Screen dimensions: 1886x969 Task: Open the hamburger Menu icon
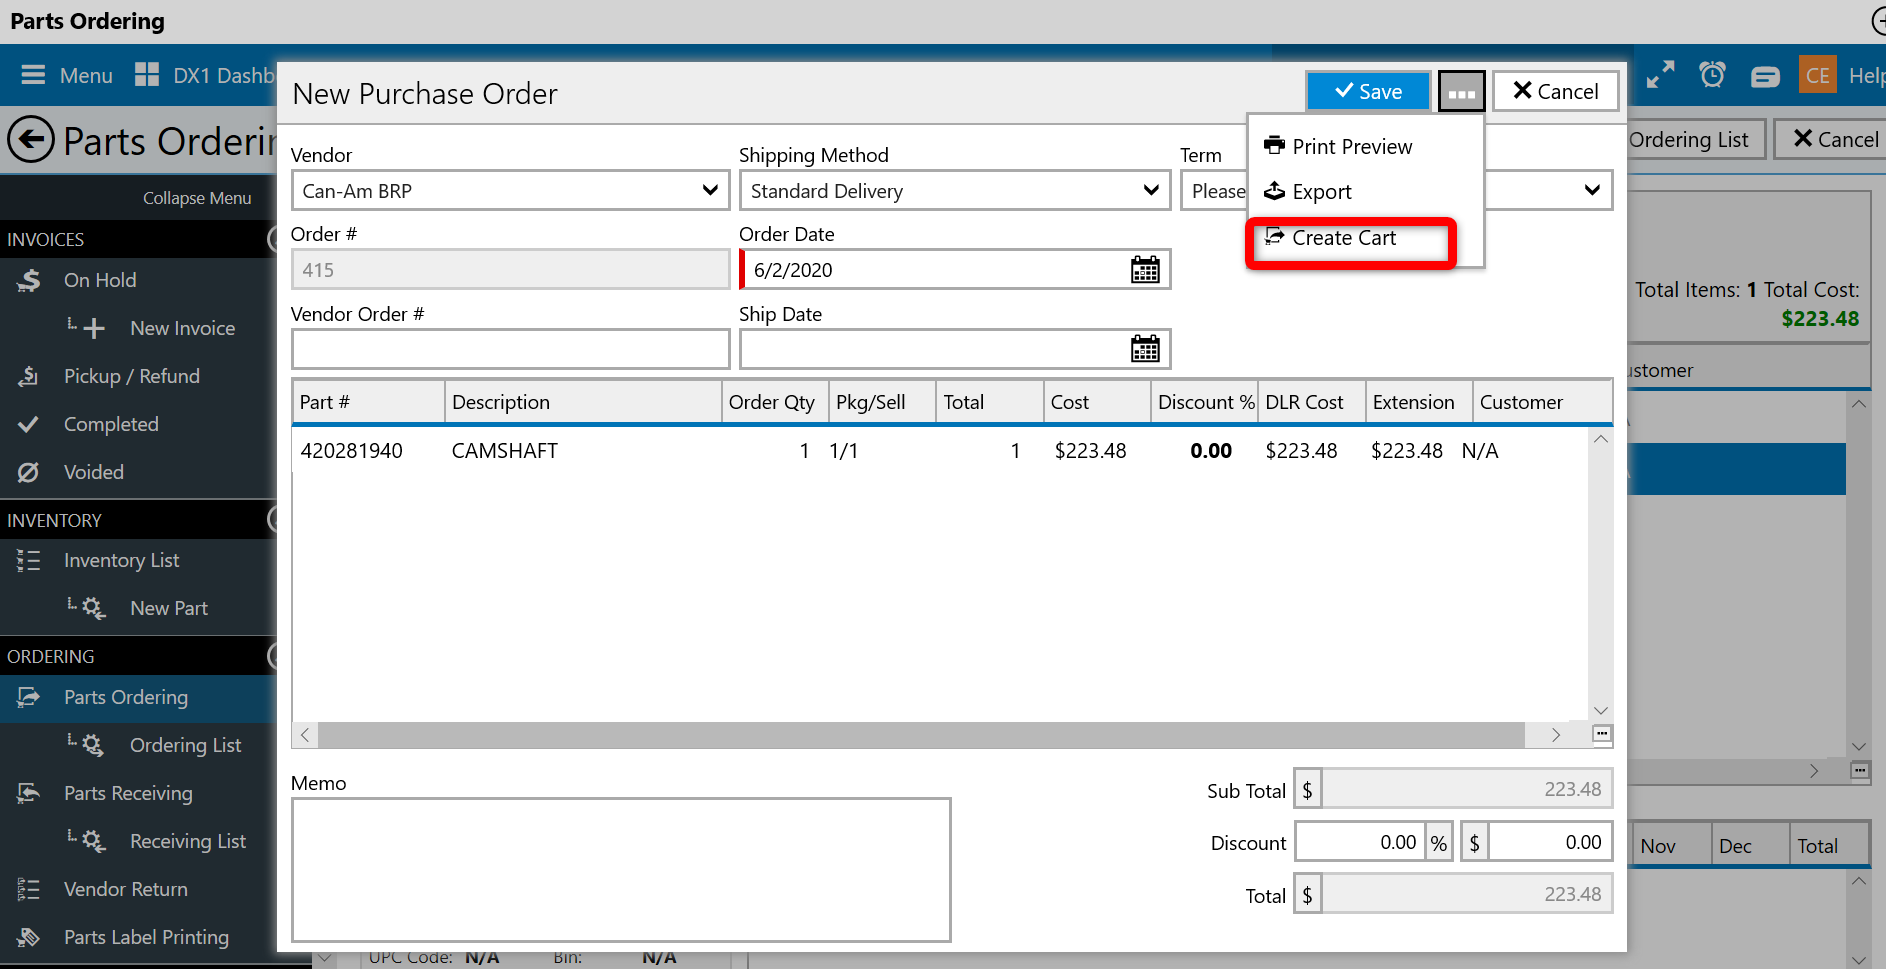[33, 75]
